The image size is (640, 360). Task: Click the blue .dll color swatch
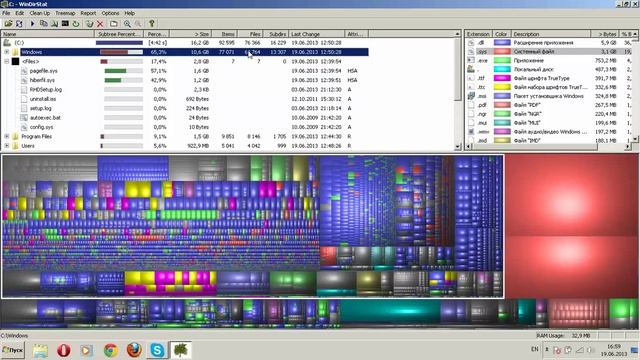(502, 42)
